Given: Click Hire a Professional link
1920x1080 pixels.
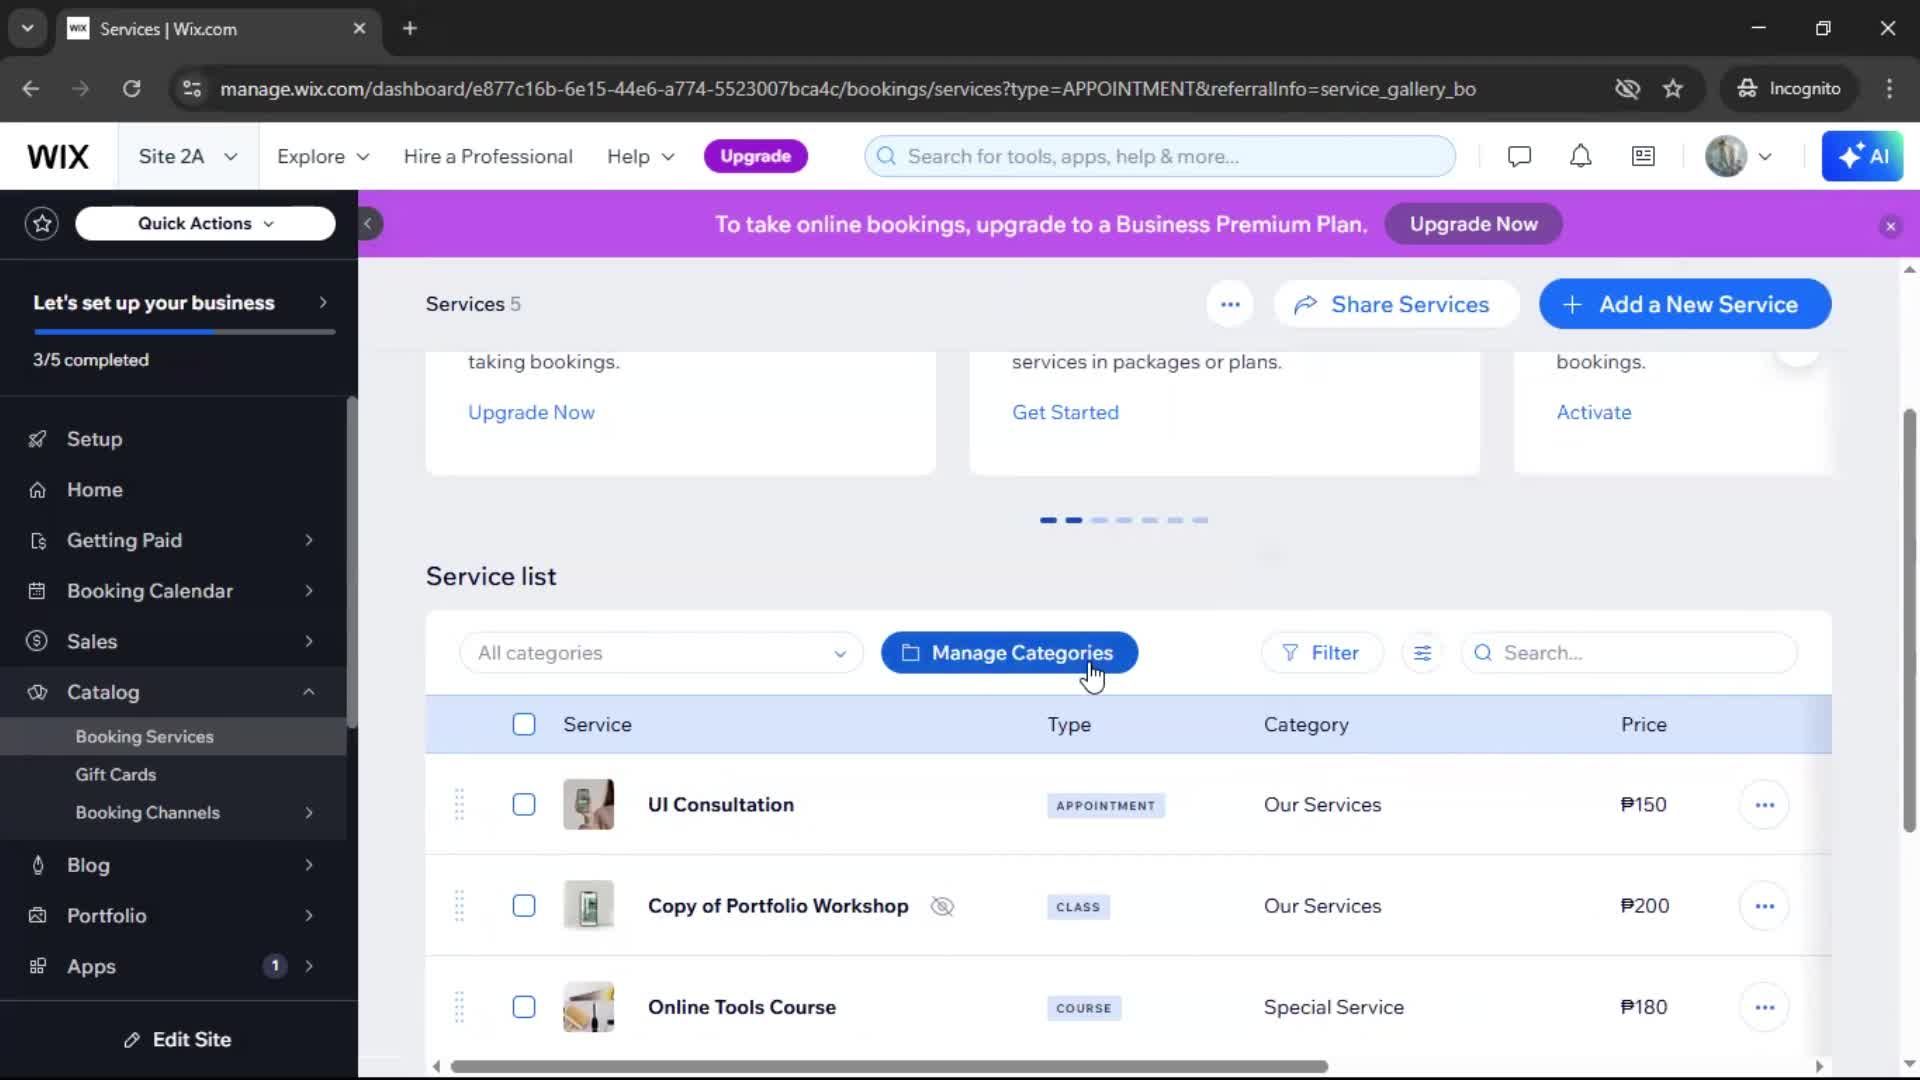Looking at the screenshot, I should click(x=488, y=157).
